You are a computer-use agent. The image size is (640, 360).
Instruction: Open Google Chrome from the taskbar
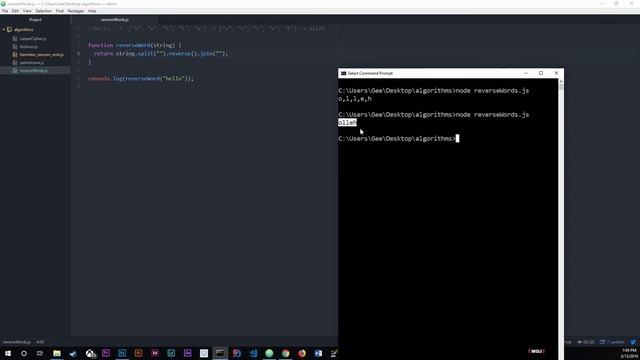pos(285,353)
